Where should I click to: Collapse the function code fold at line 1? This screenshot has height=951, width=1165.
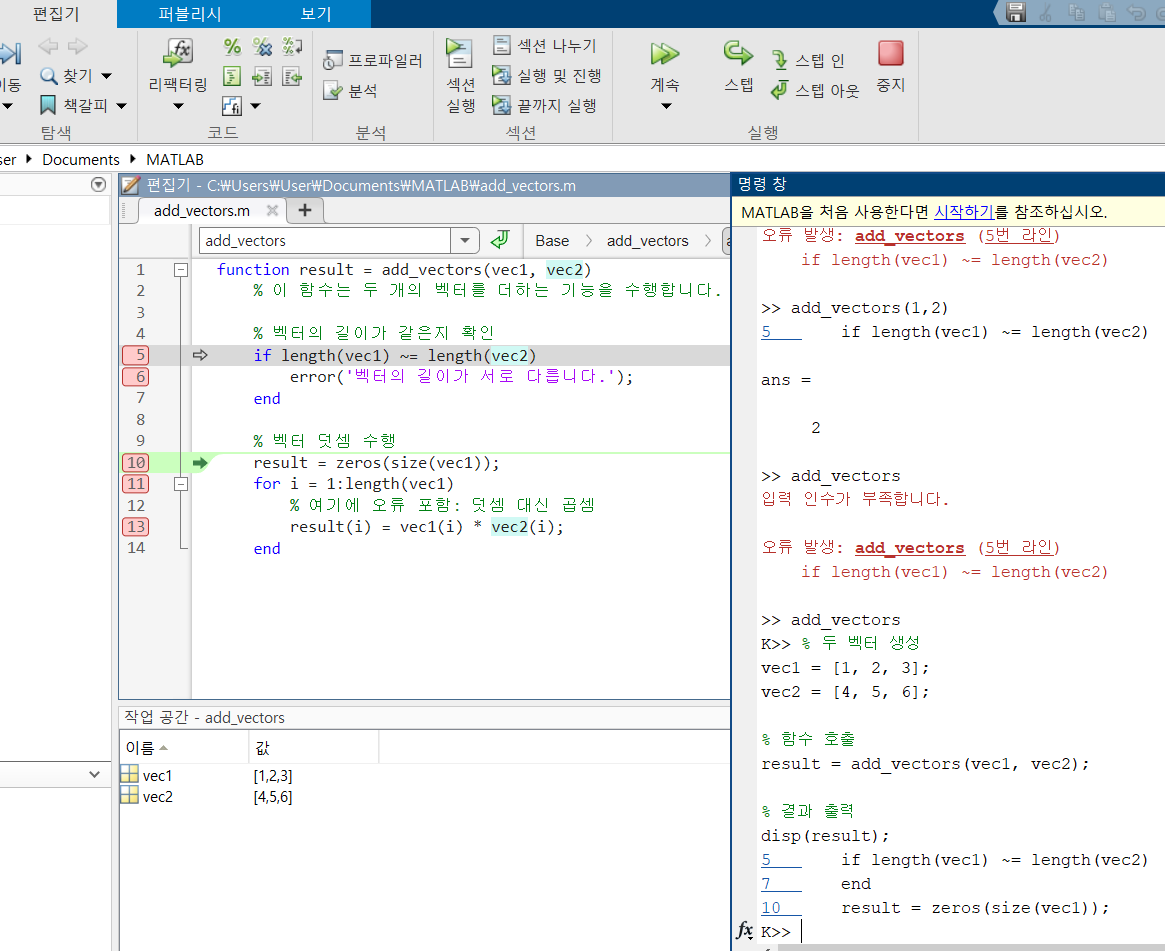[181, 270]
